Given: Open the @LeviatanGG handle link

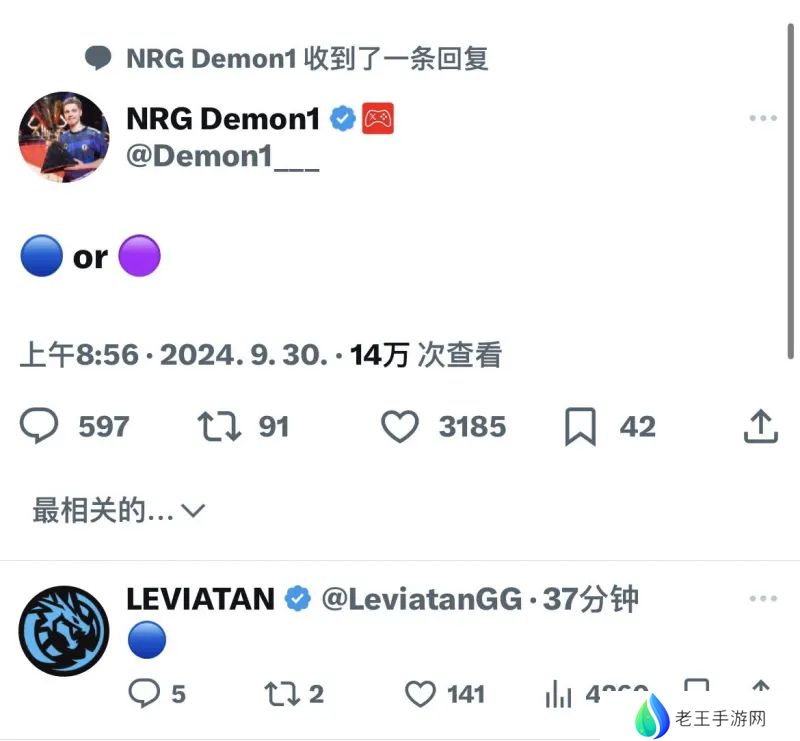Looking at the screenshot, I should 422,599.
